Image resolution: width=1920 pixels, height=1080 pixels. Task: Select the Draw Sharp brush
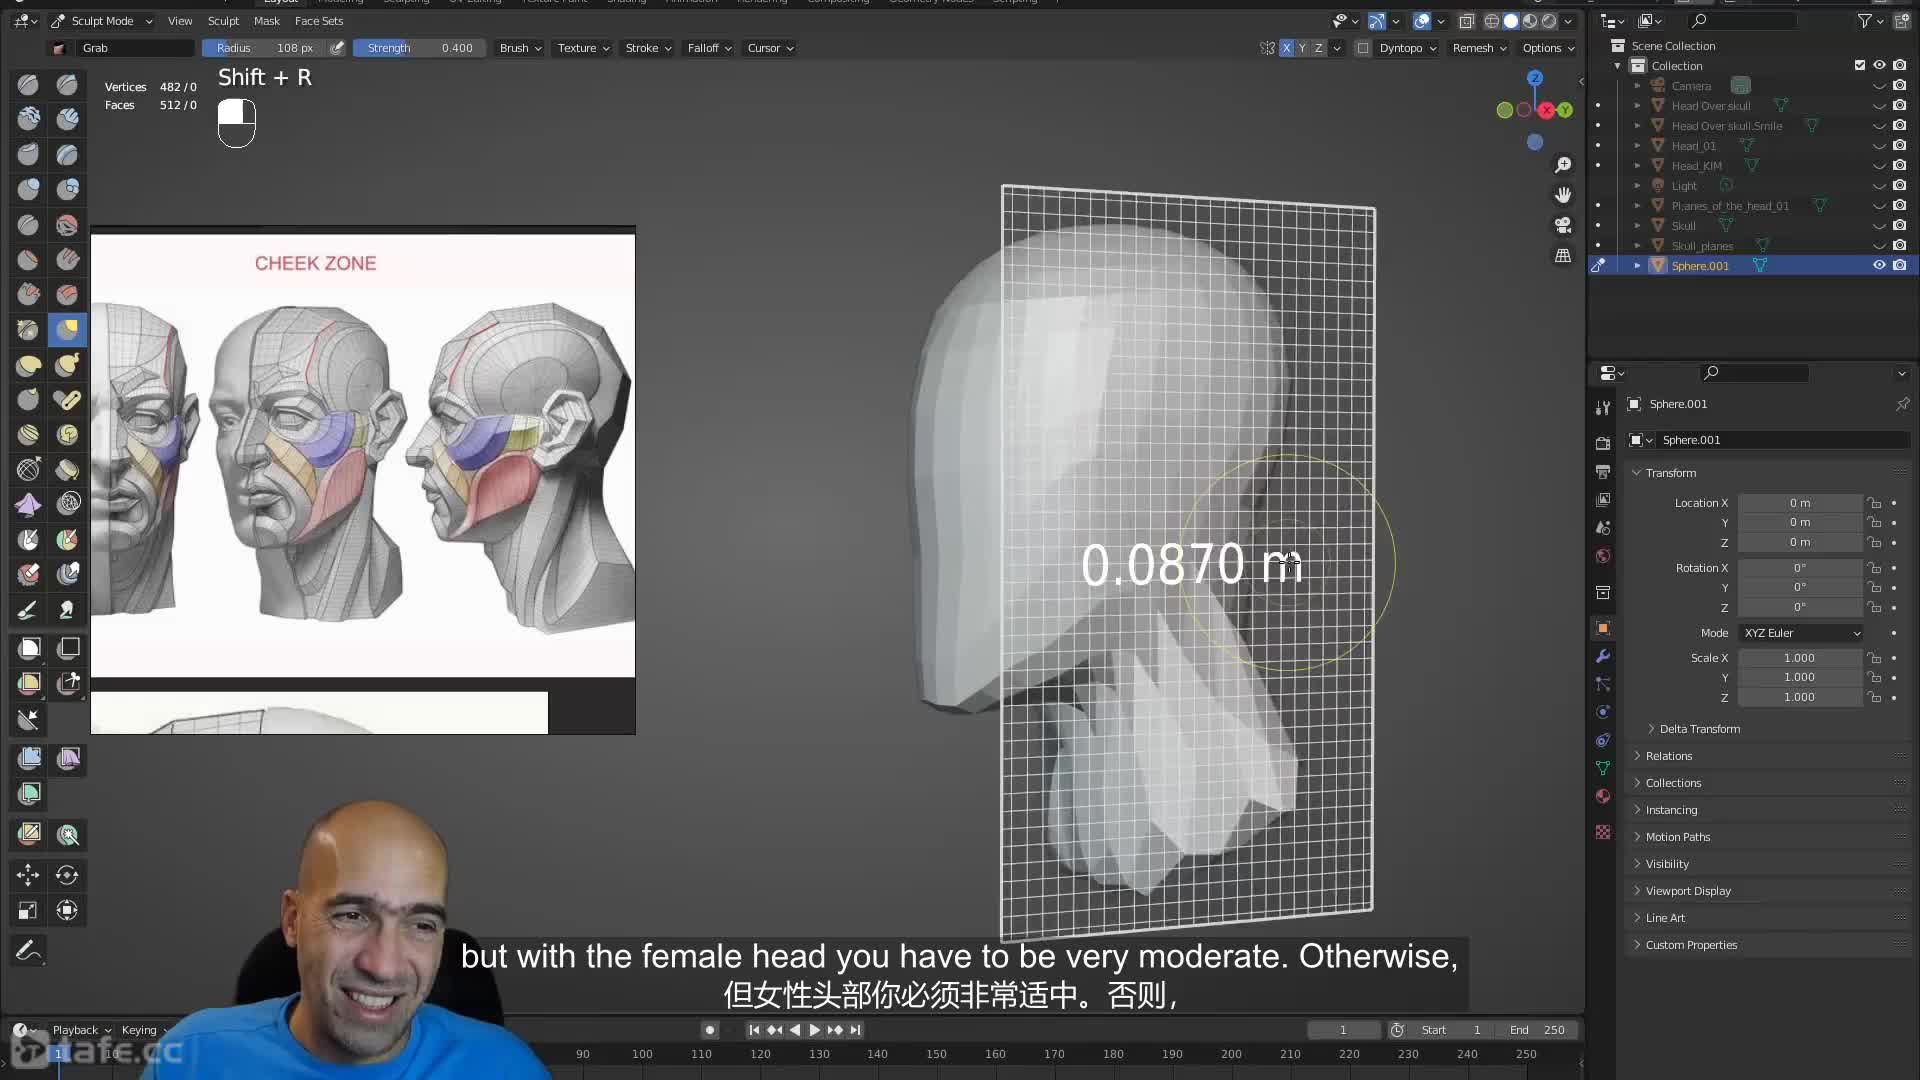(67, 85)
